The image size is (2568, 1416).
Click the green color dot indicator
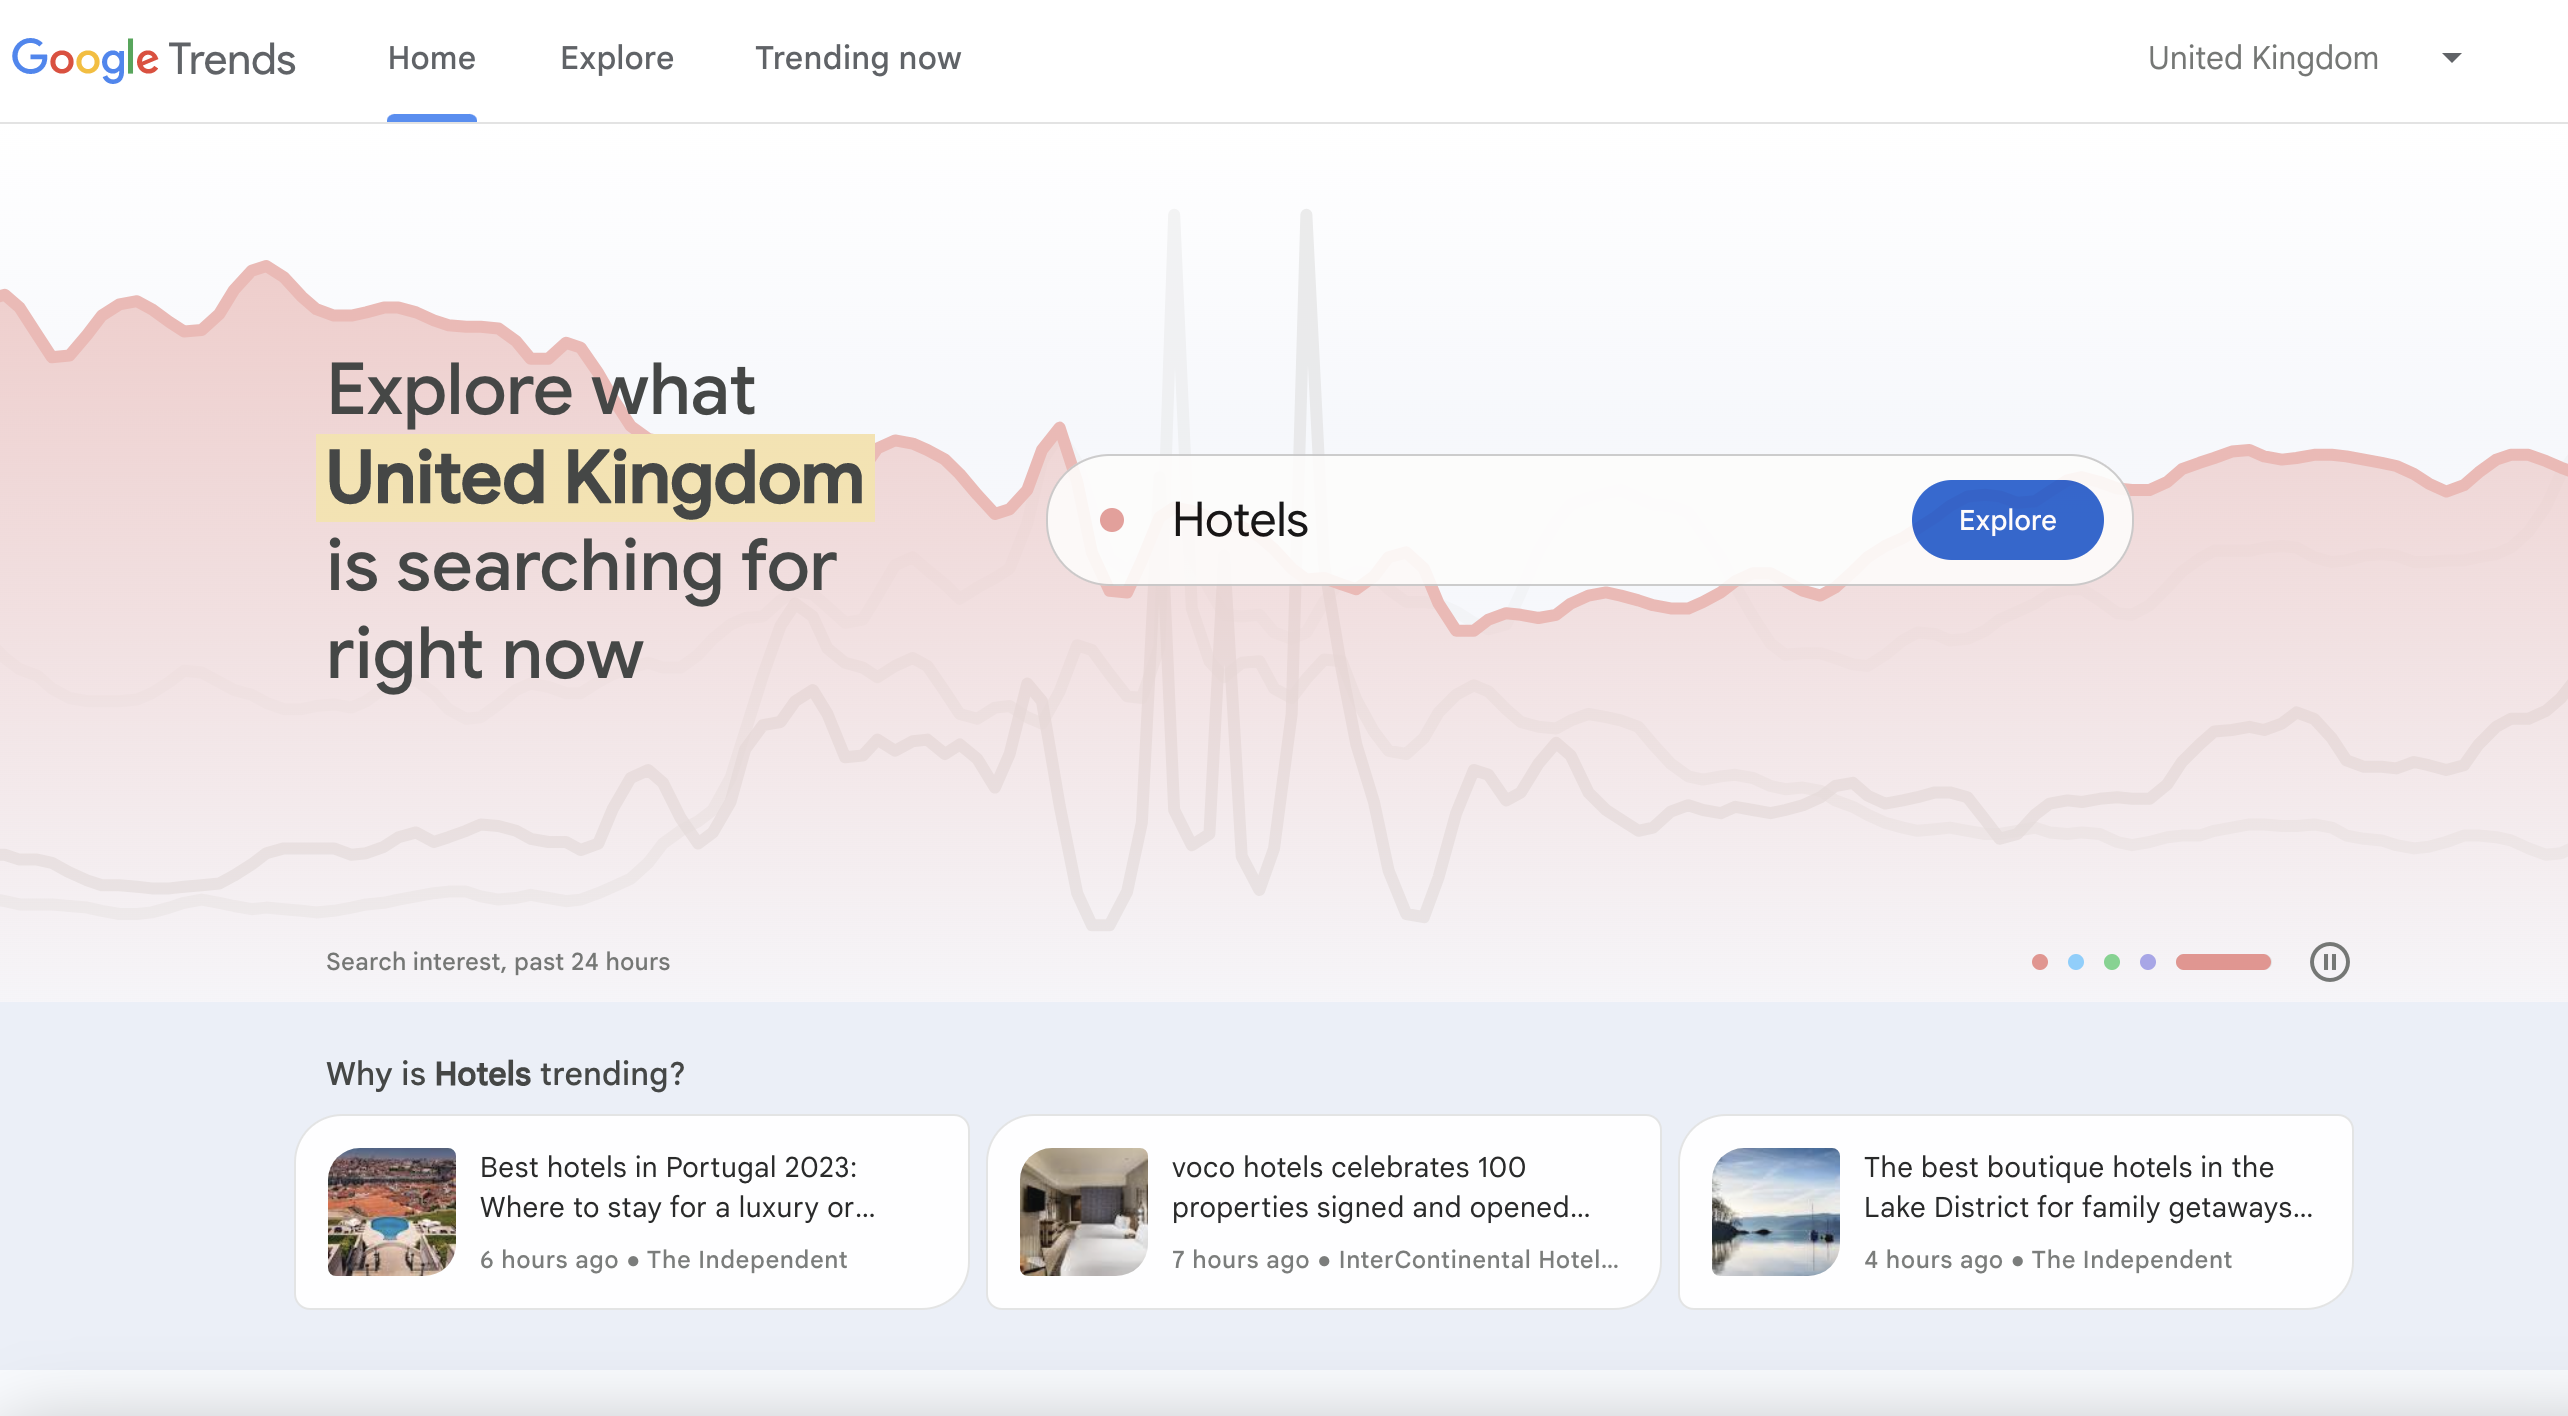click(2108, 961)
